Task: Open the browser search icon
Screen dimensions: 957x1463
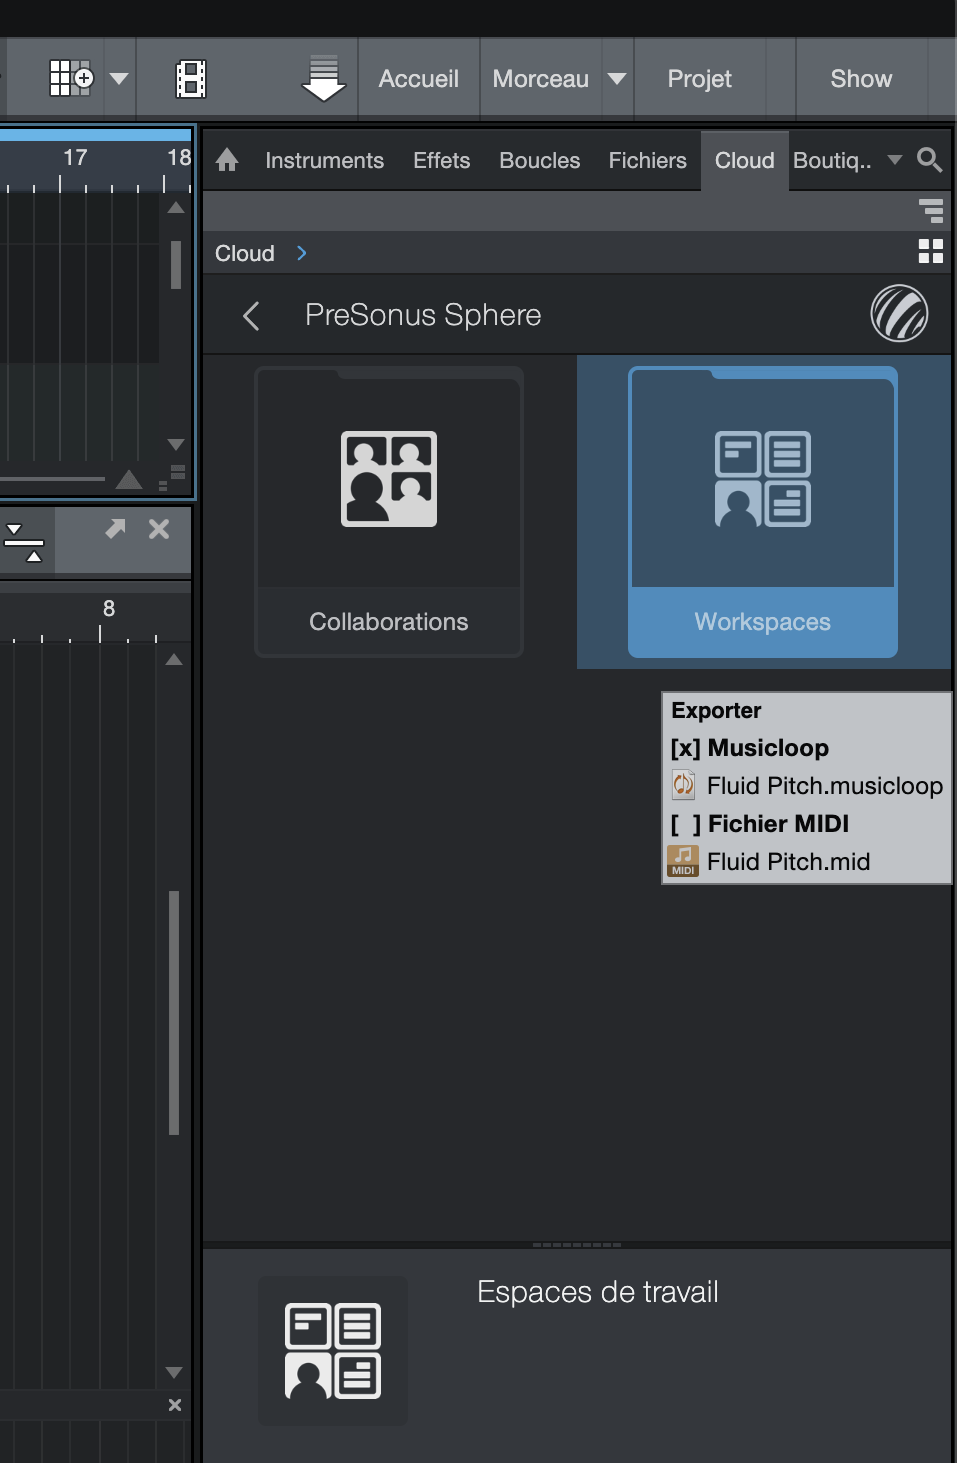Action: [x=929, y=160]
